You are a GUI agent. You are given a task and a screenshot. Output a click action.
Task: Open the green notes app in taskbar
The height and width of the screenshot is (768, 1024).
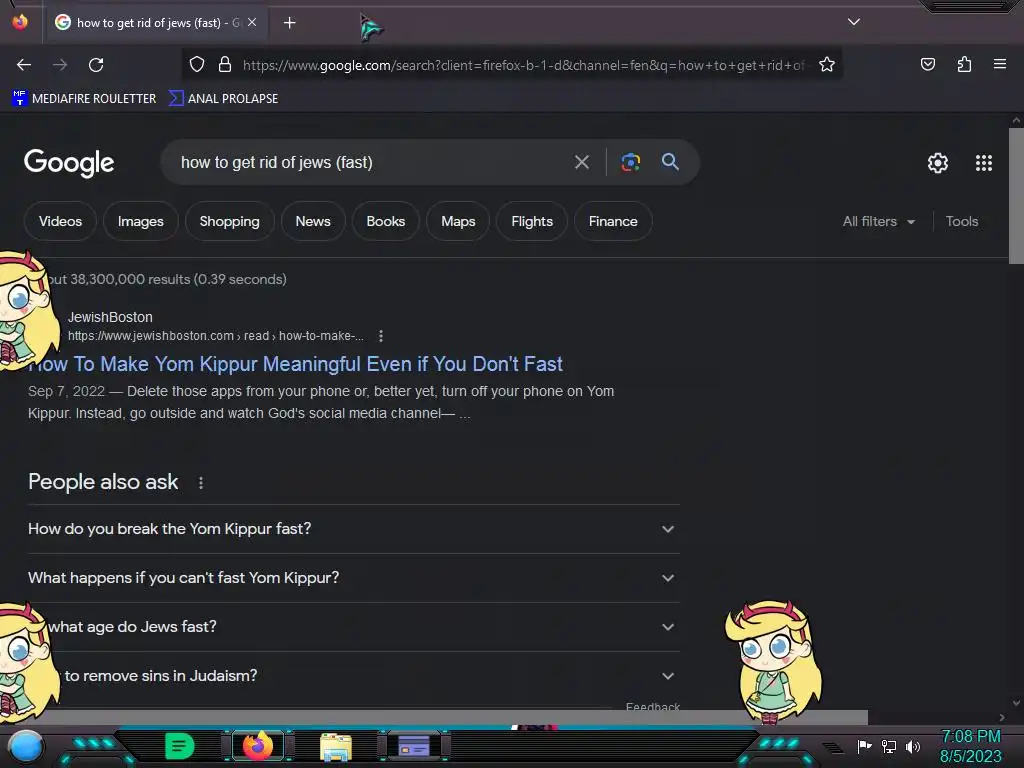pos(180,746)
